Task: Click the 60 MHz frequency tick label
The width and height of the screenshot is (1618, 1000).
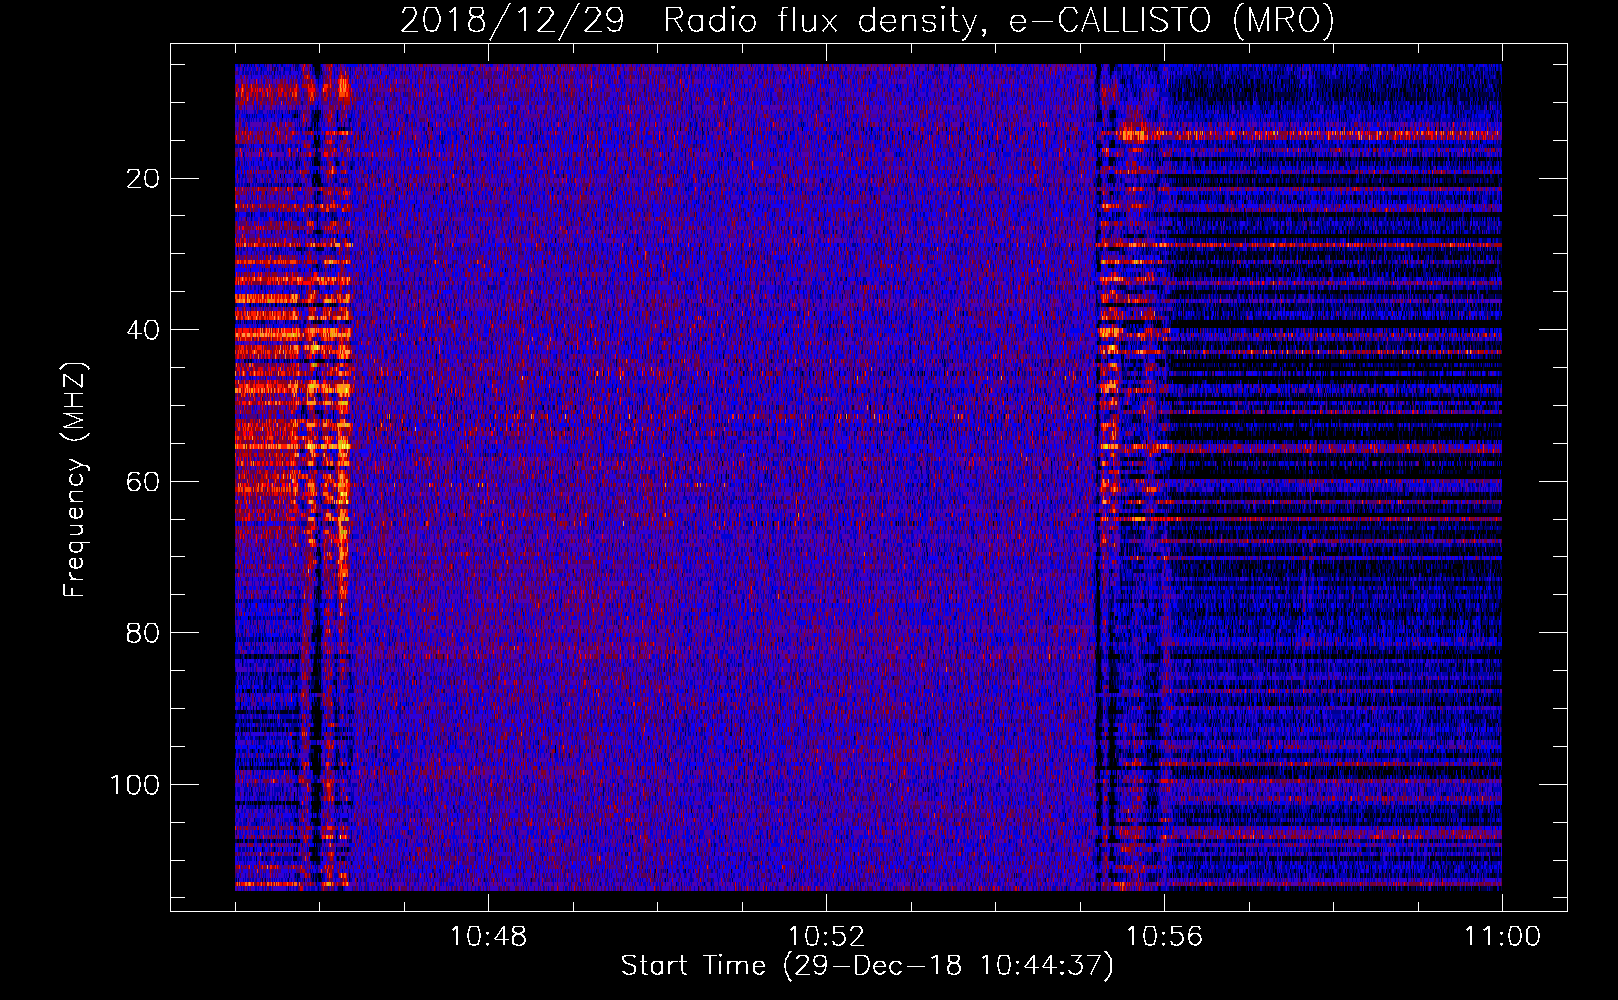Action: 144,482
